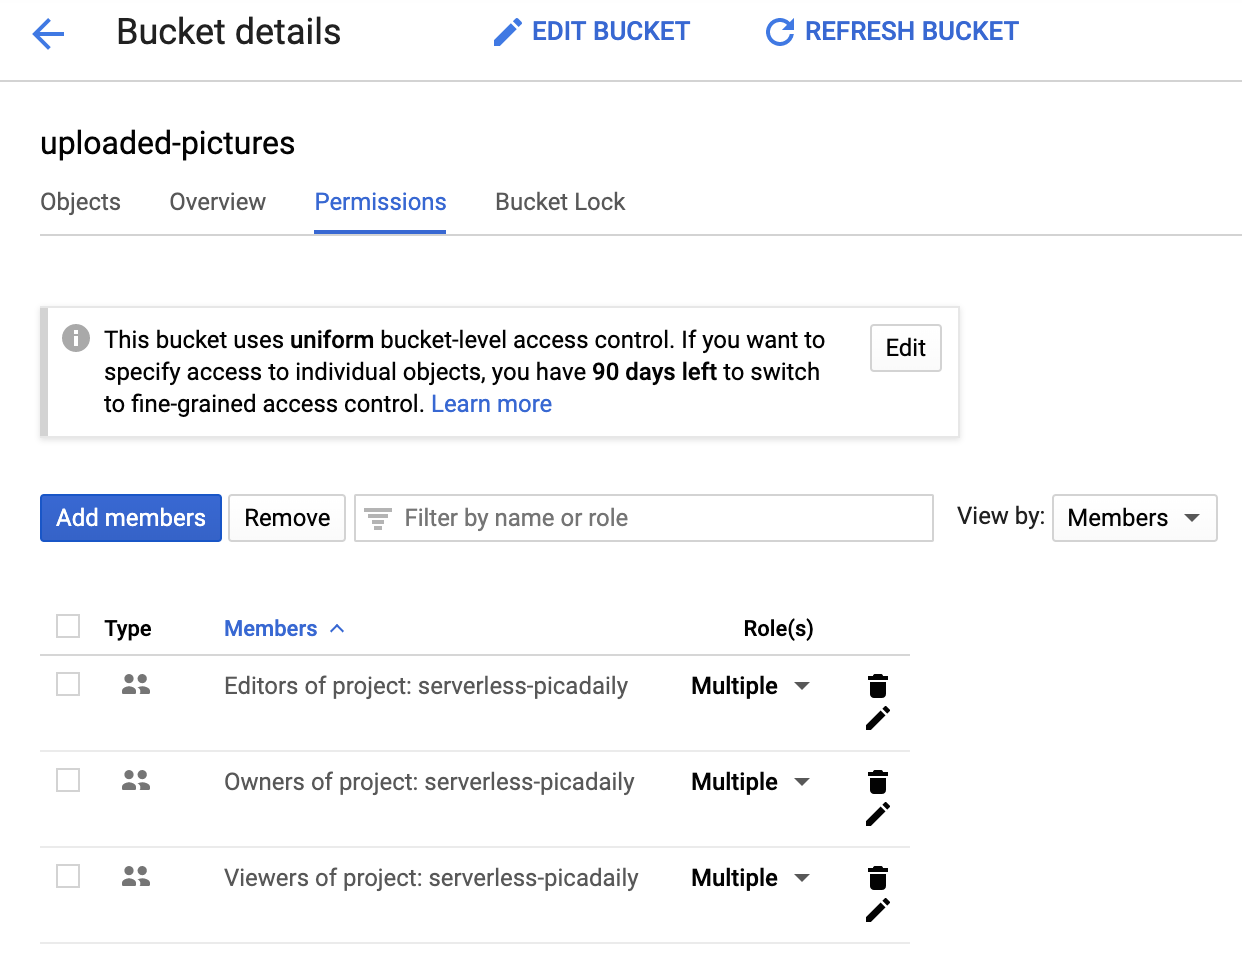The image size is (1242, 968).
Task: Sort by the Members column header
Action: point(271,628)
